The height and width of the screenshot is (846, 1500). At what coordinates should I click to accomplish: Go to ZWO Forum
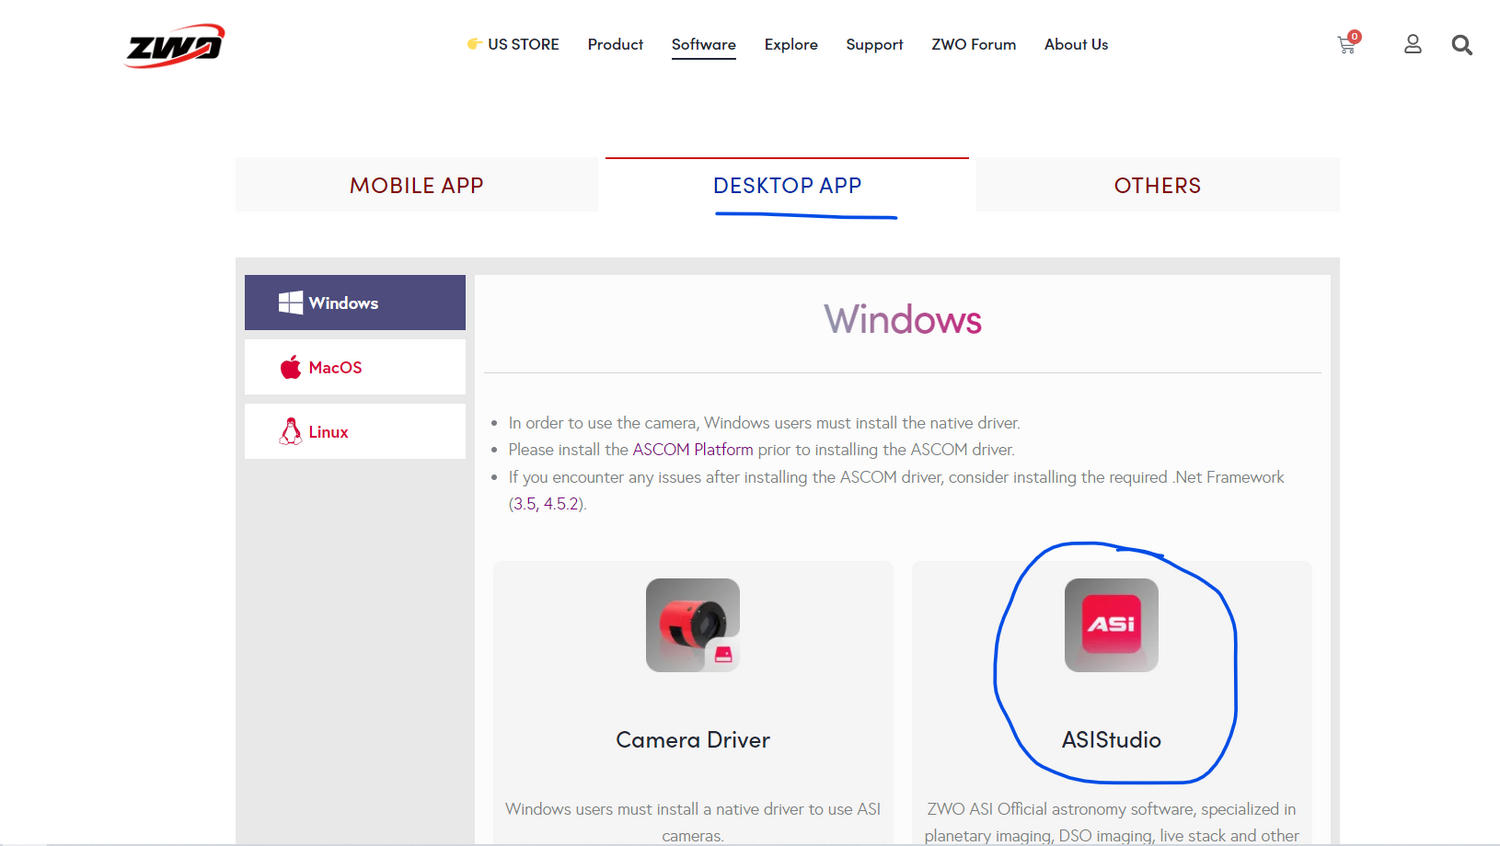974,44
